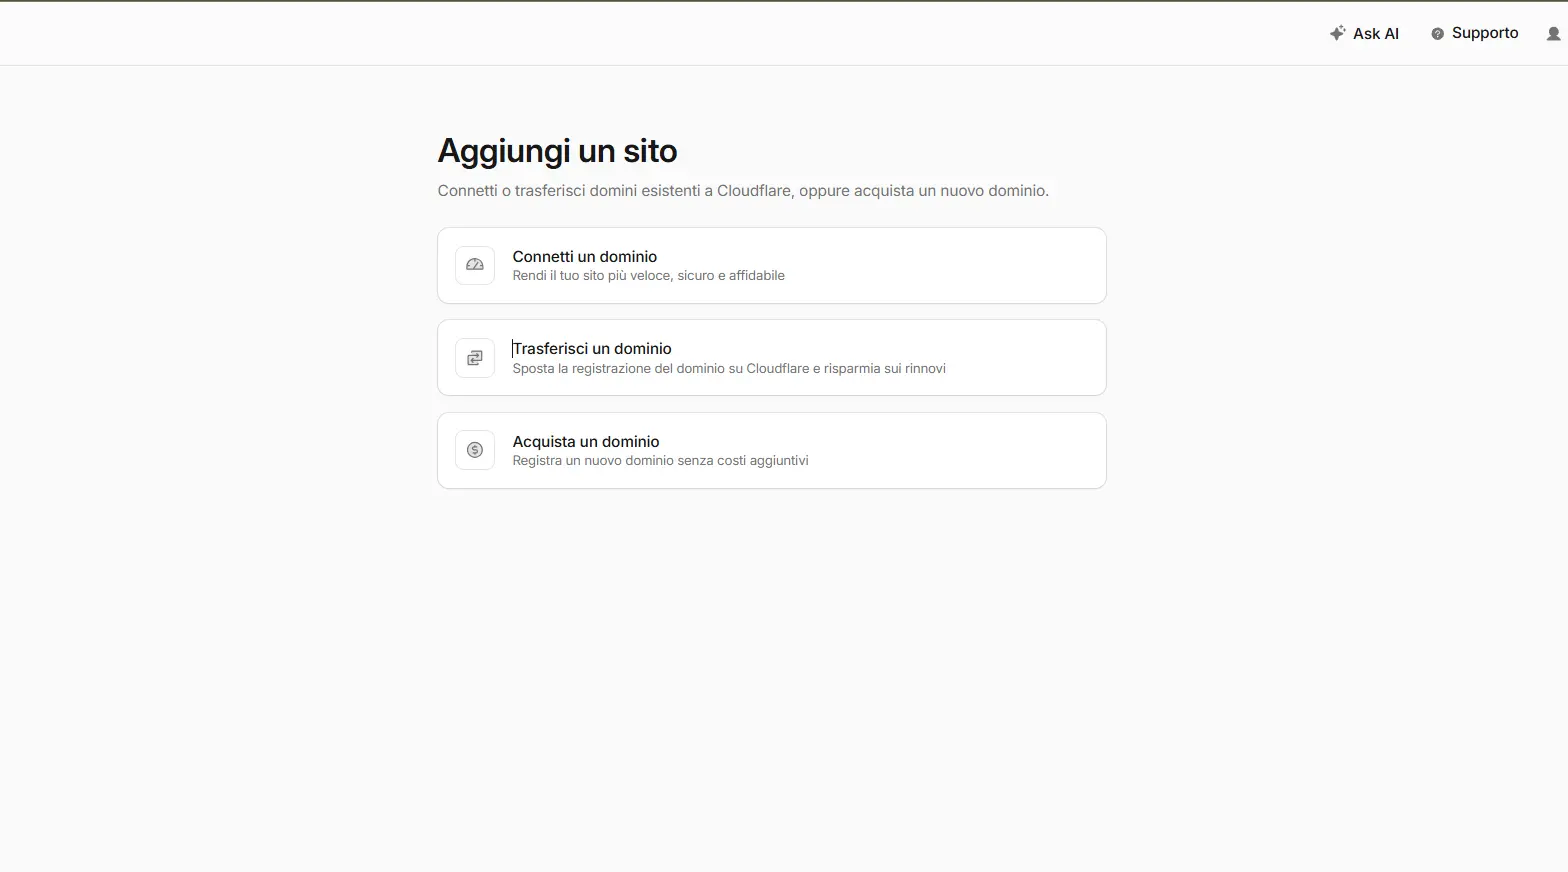Open the user account profile icon
Screen dimensions: 1568x872
pos(1553,34)
